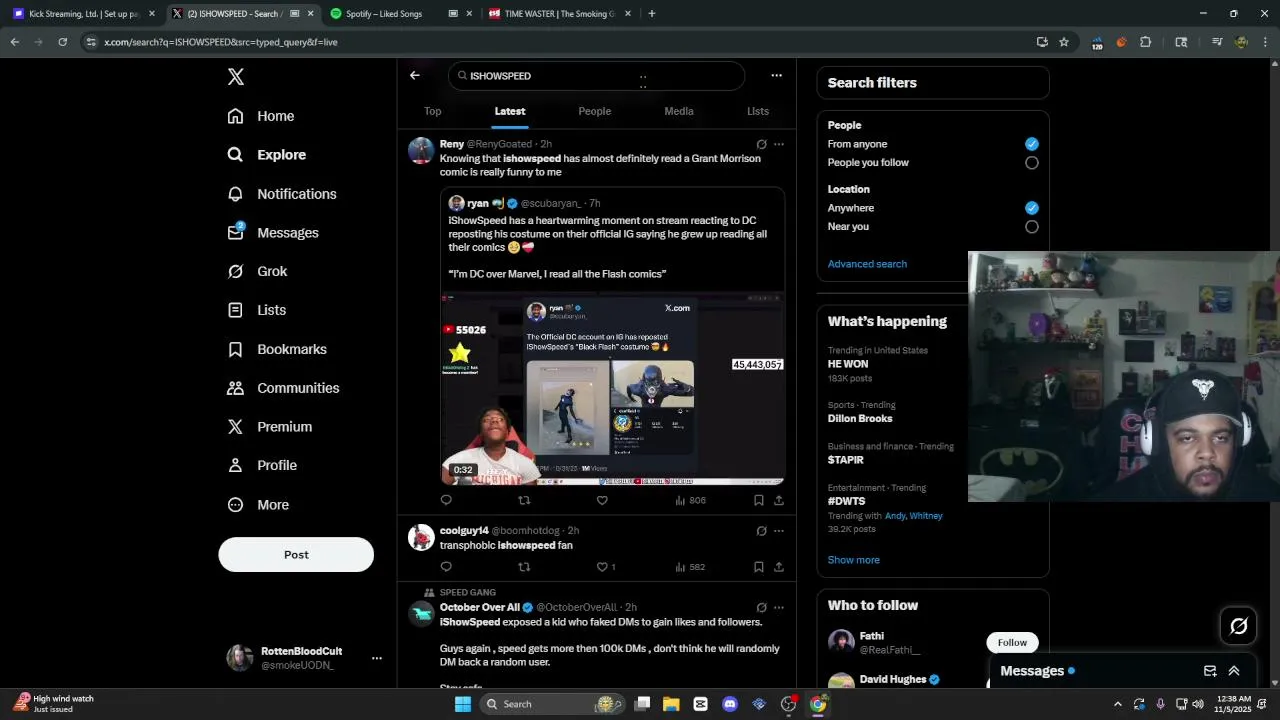Open more menu on Reny's post
1280x720 pixels.
pyautogui.click(x=779, y=144)
